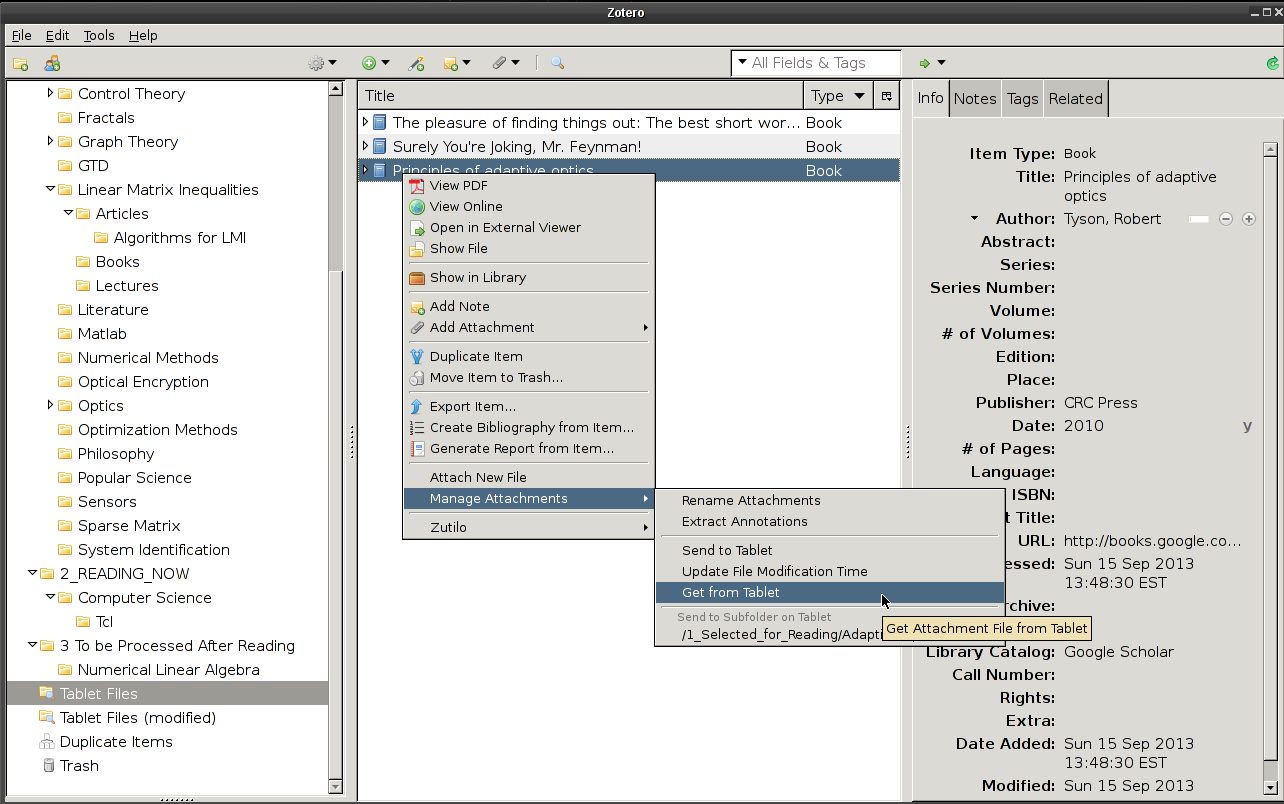Open the Help menu
This screenshot has height=804, width=1284.
[x=143, y=35]
